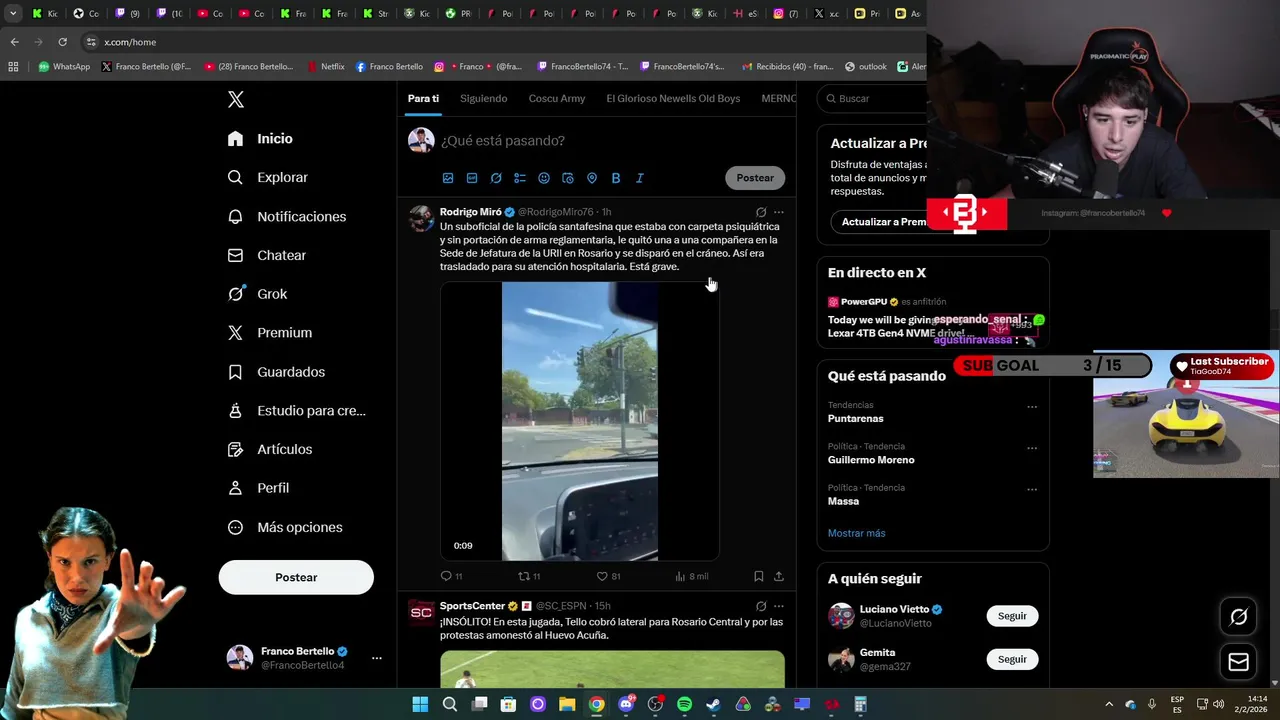Open options for Puntarenas trend
Image resolution: width=1280 pixels, height=720 pixels.
tap(1032, 407)
